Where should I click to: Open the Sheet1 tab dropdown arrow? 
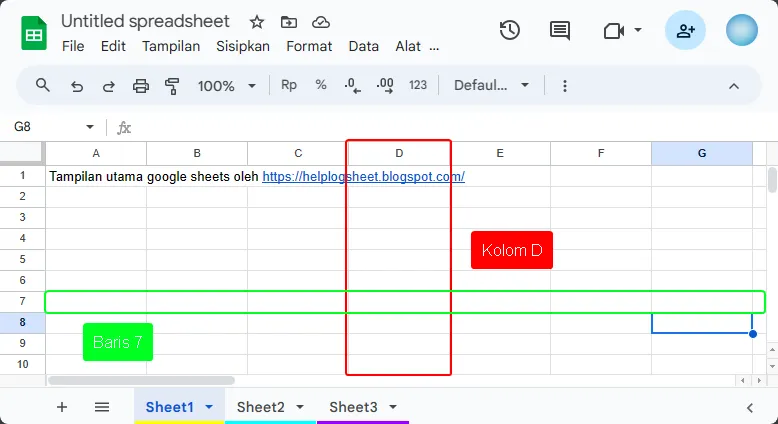pos(209,407)
